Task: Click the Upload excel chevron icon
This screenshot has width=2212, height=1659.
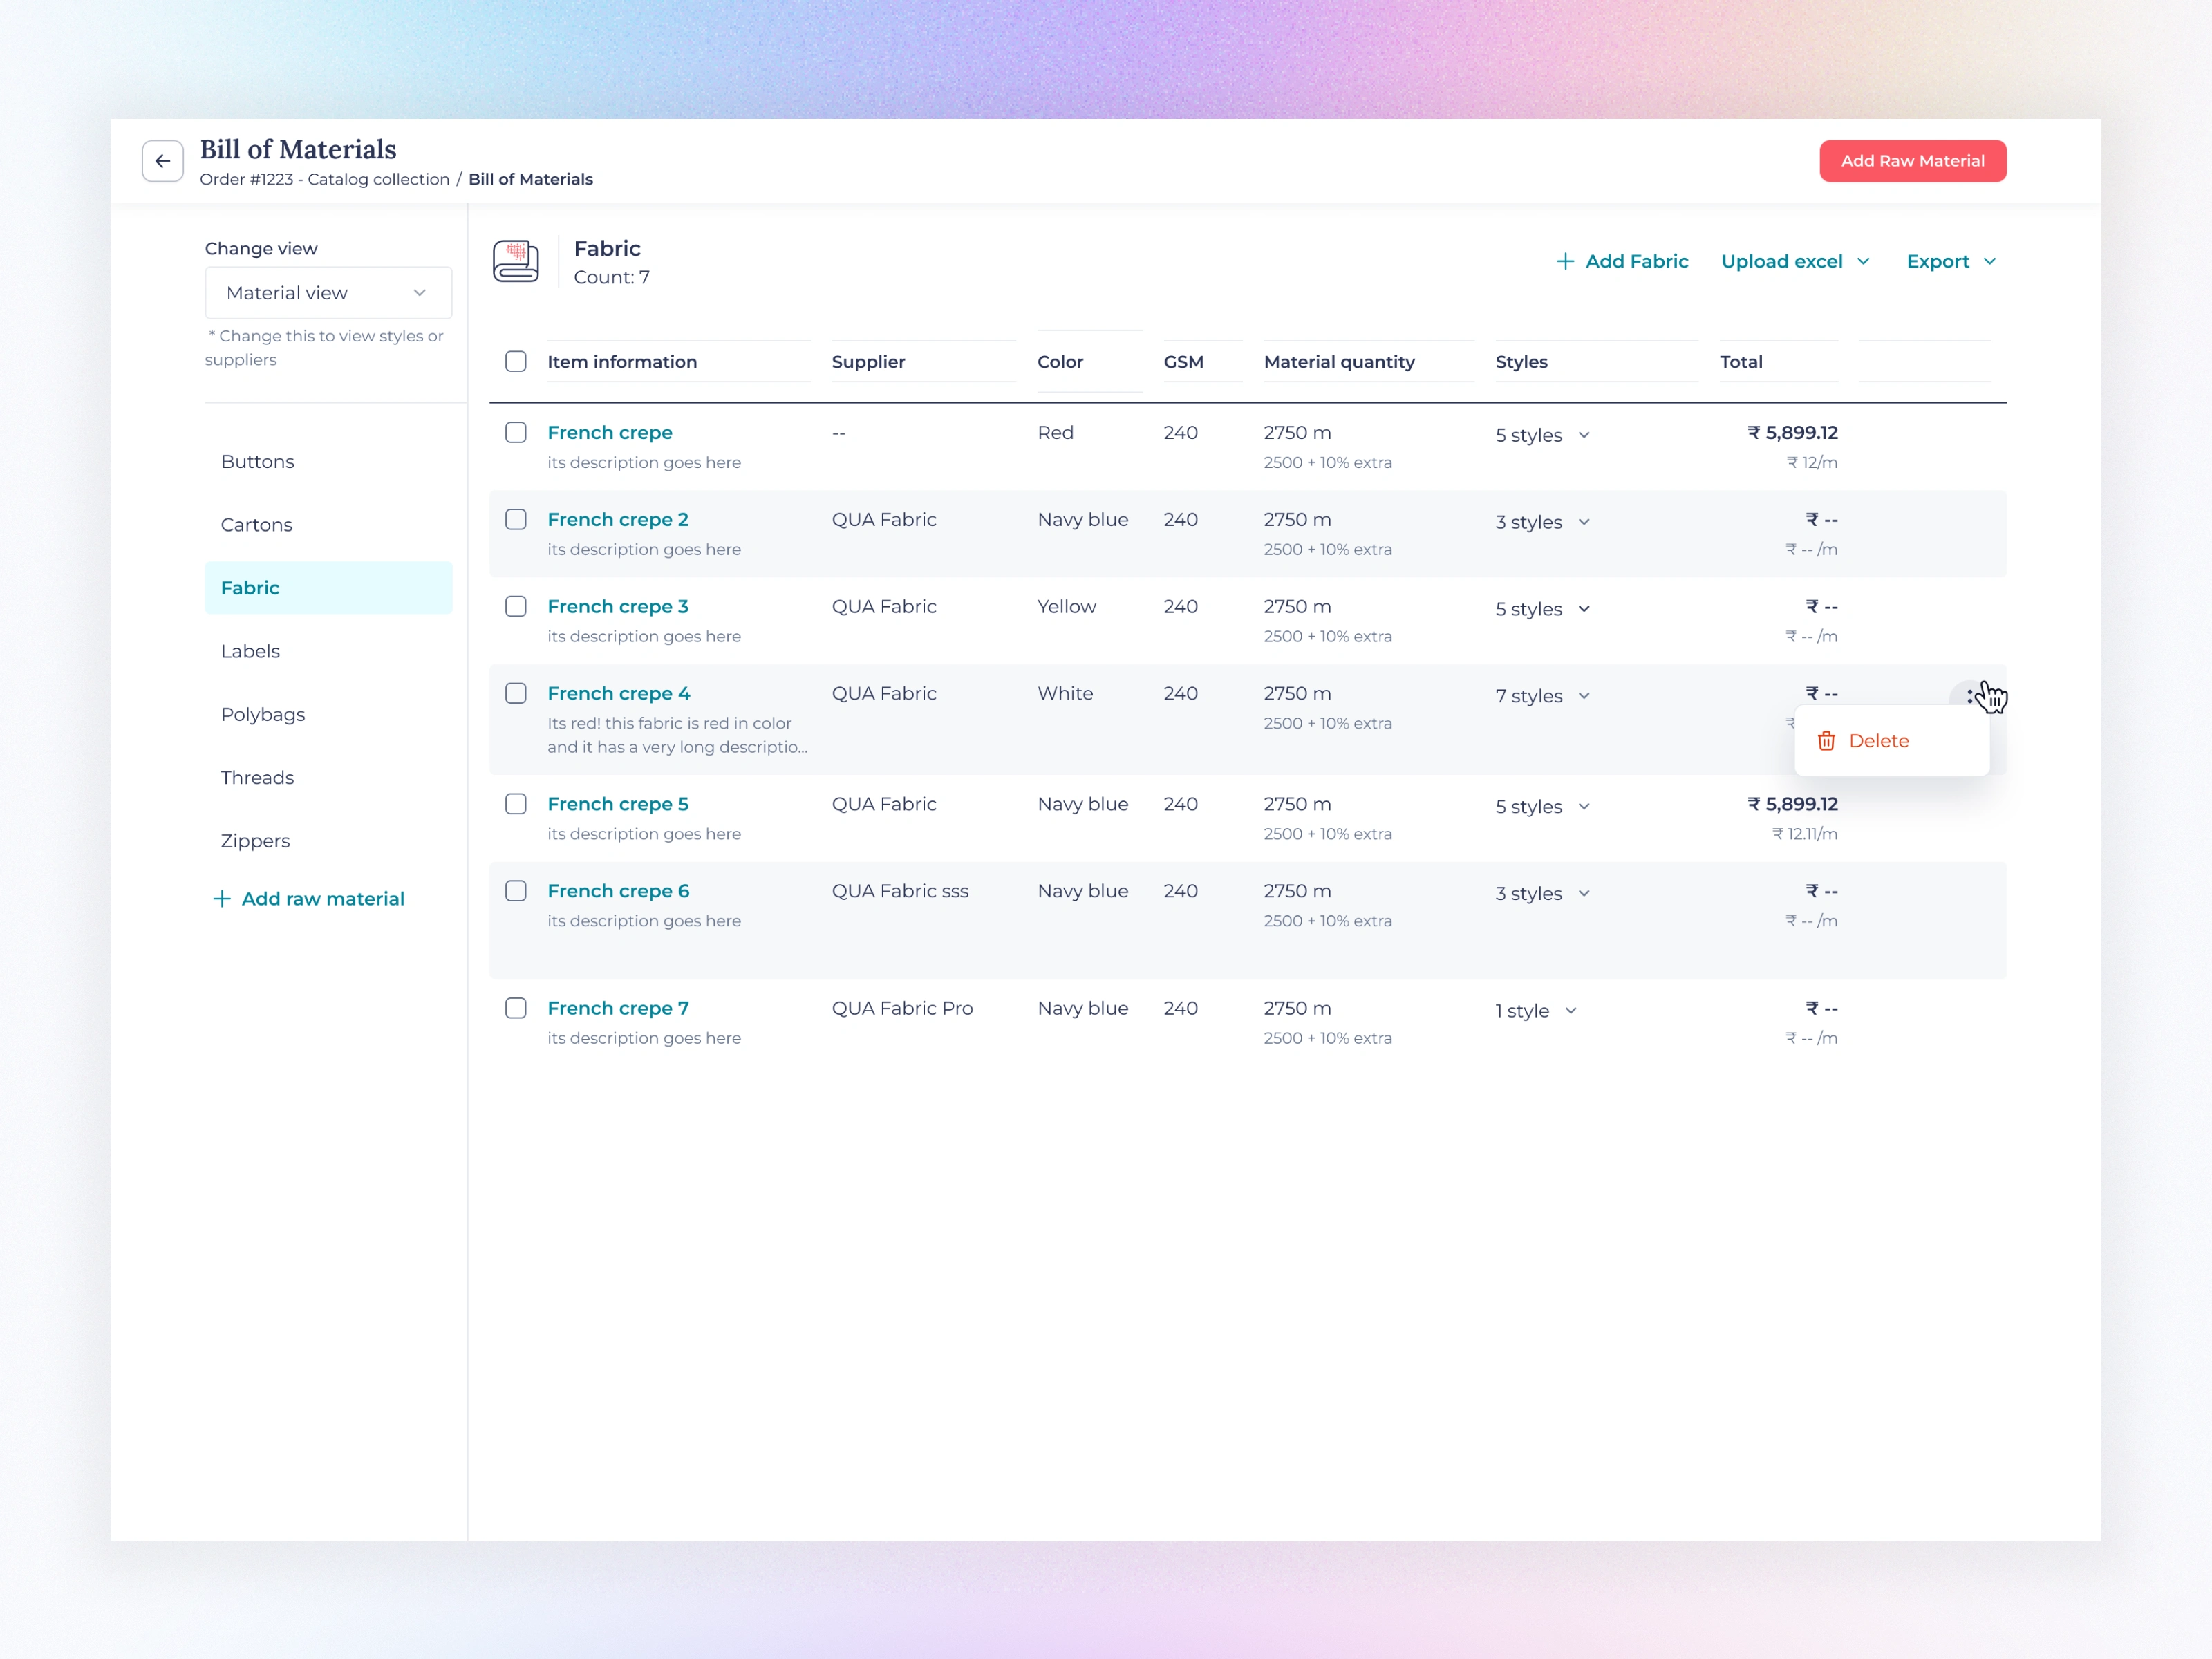Action: coord(1863,261)
